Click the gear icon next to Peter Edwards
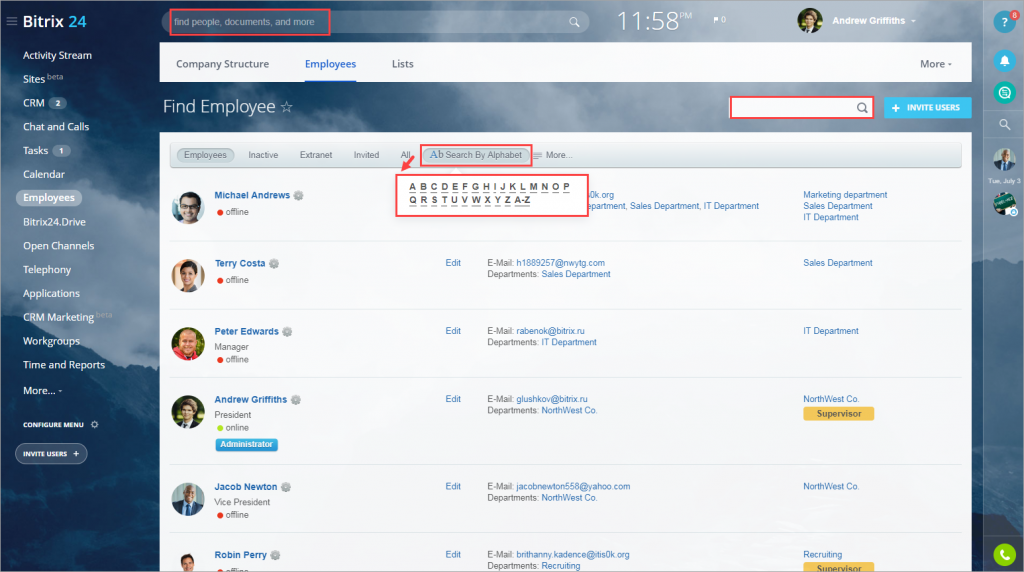The height and width of the screenshot is (572, 1024). pyautogui.click(x=287, y=332)
